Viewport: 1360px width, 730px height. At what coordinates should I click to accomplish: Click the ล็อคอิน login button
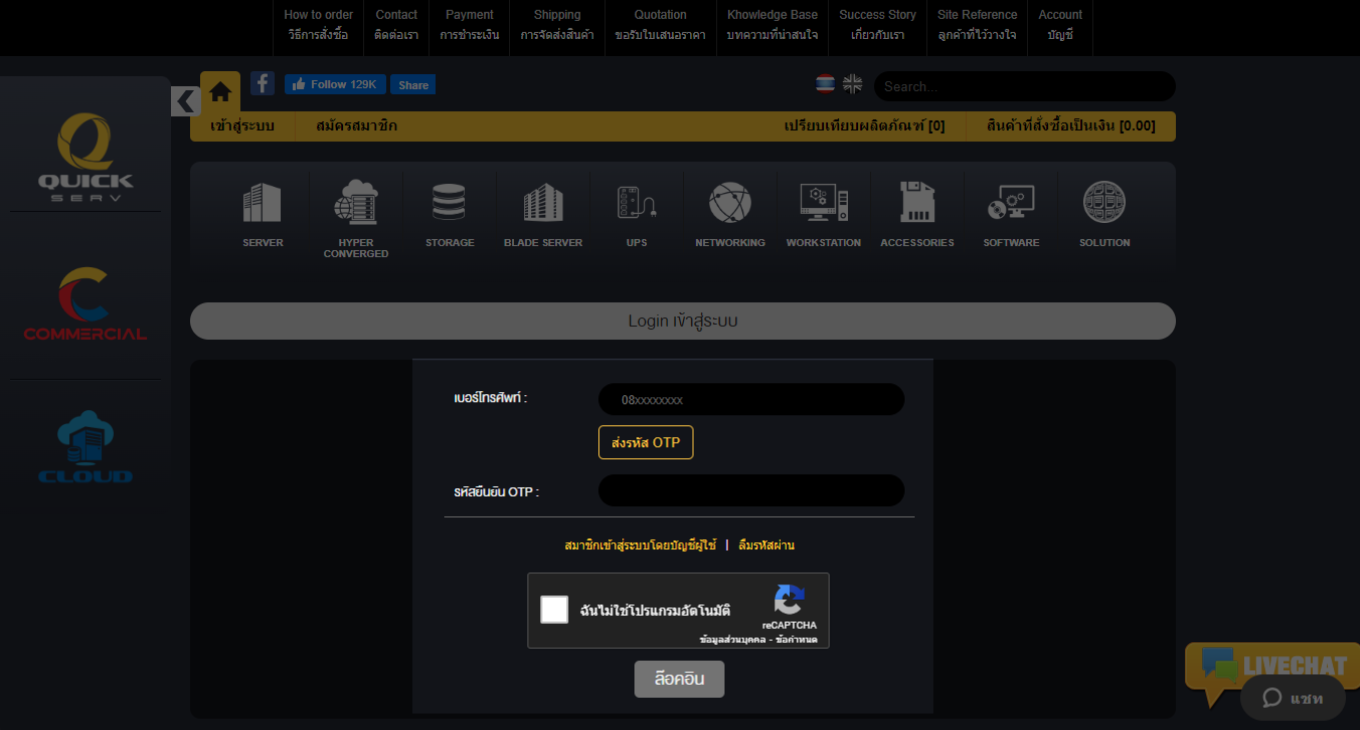(x=679, y=679)
